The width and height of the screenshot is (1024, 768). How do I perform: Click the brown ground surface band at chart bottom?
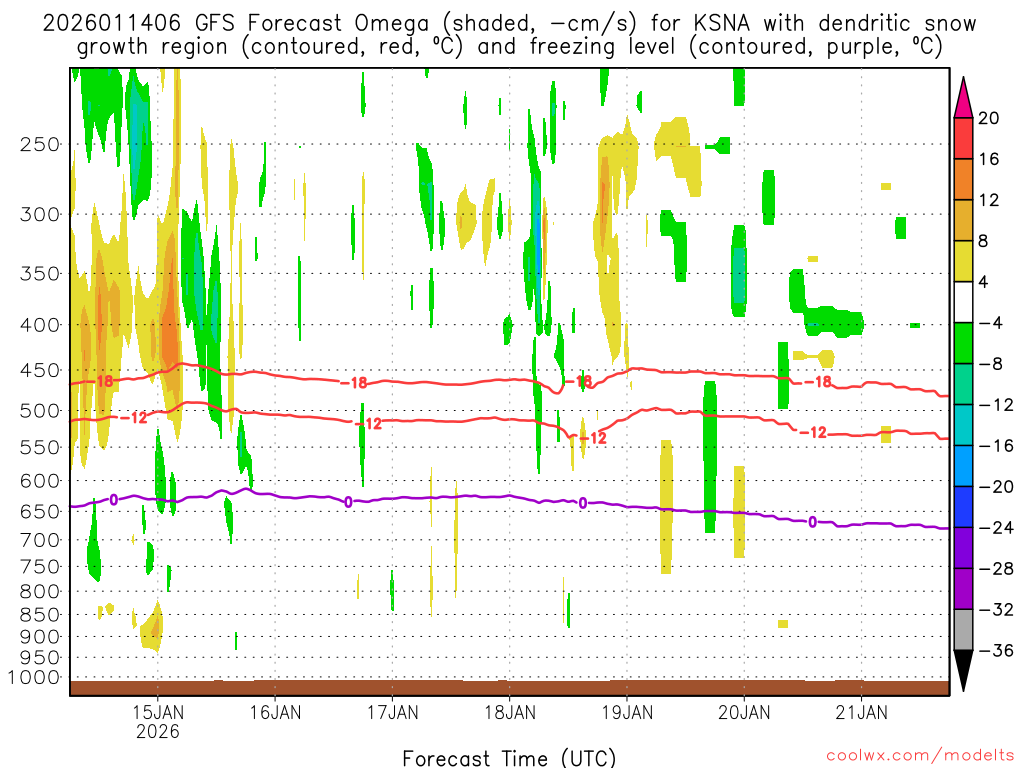[509, 688]
